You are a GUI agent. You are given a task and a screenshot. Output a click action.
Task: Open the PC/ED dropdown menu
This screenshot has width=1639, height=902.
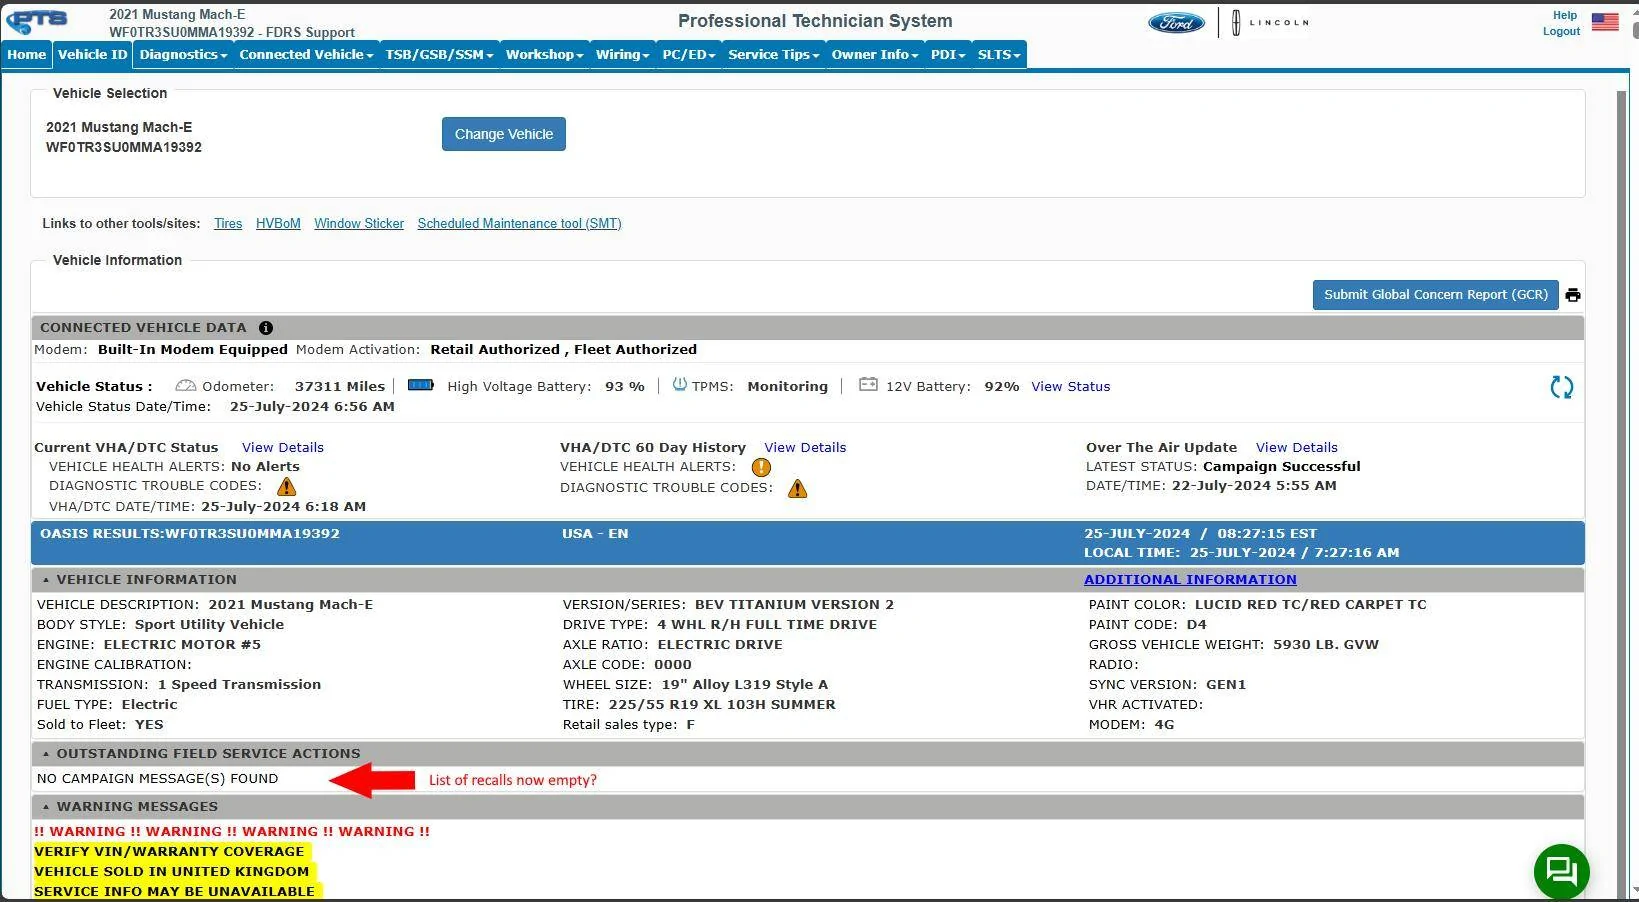[689, 55]
